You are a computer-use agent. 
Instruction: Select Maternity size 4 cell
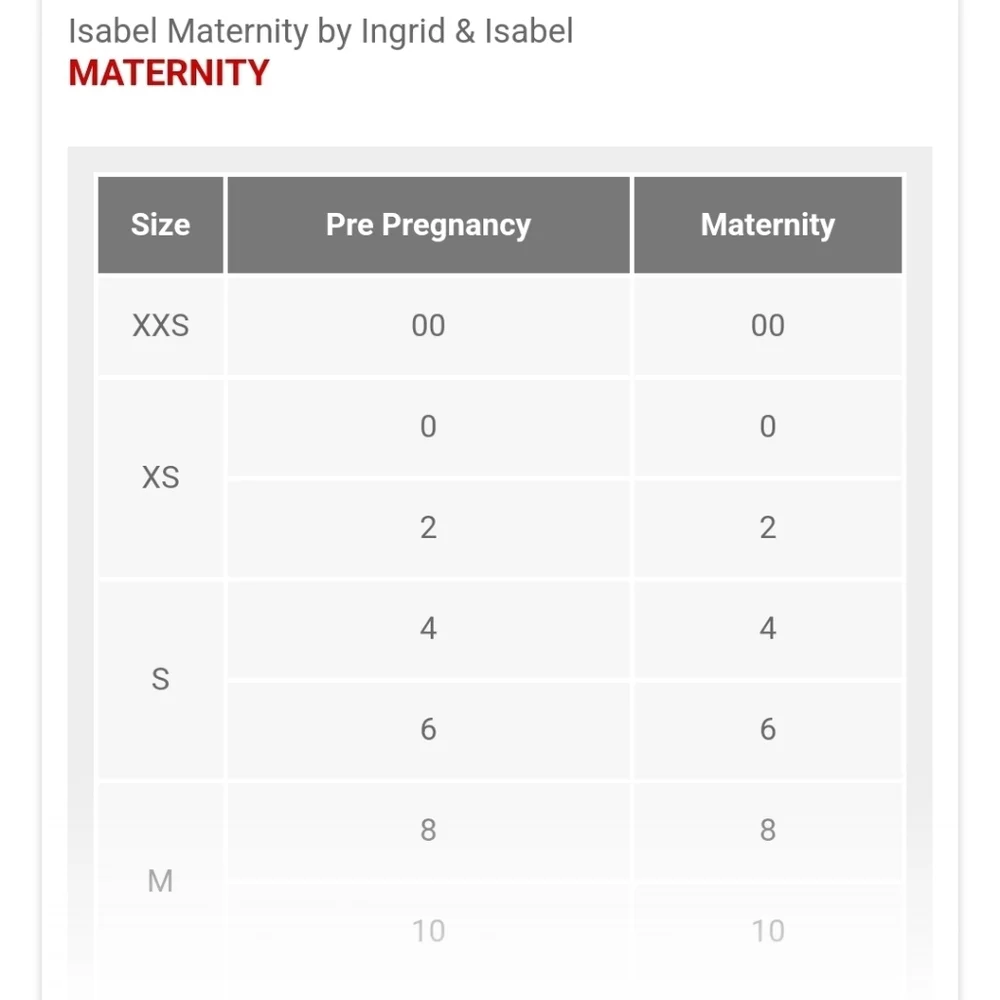pos(767,629)
